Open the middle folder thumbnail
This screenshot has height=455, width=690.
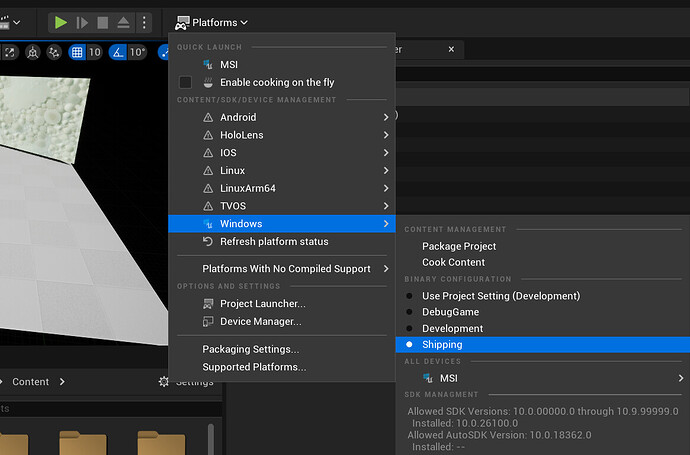tap(83, 443)
